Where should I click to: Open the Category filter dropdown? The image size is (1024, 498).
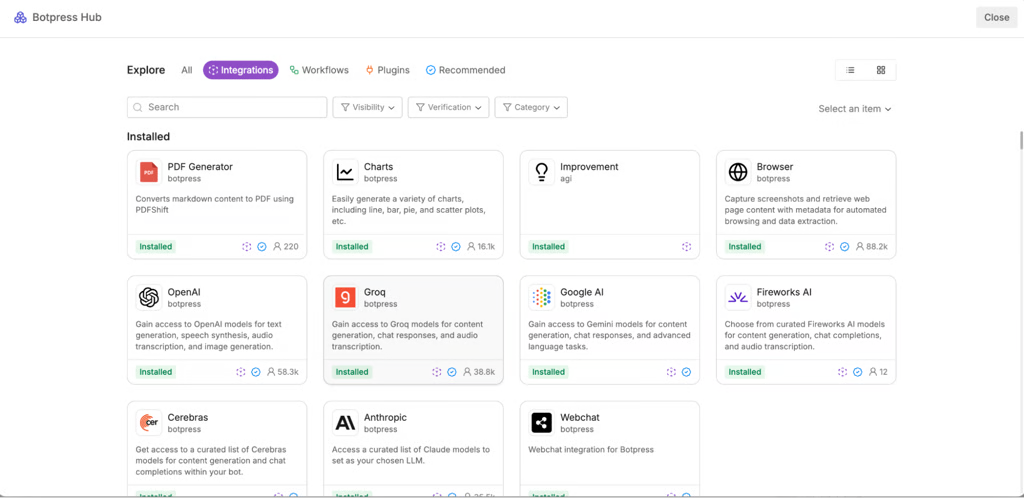pyautogui.click(x=531, y=107)
